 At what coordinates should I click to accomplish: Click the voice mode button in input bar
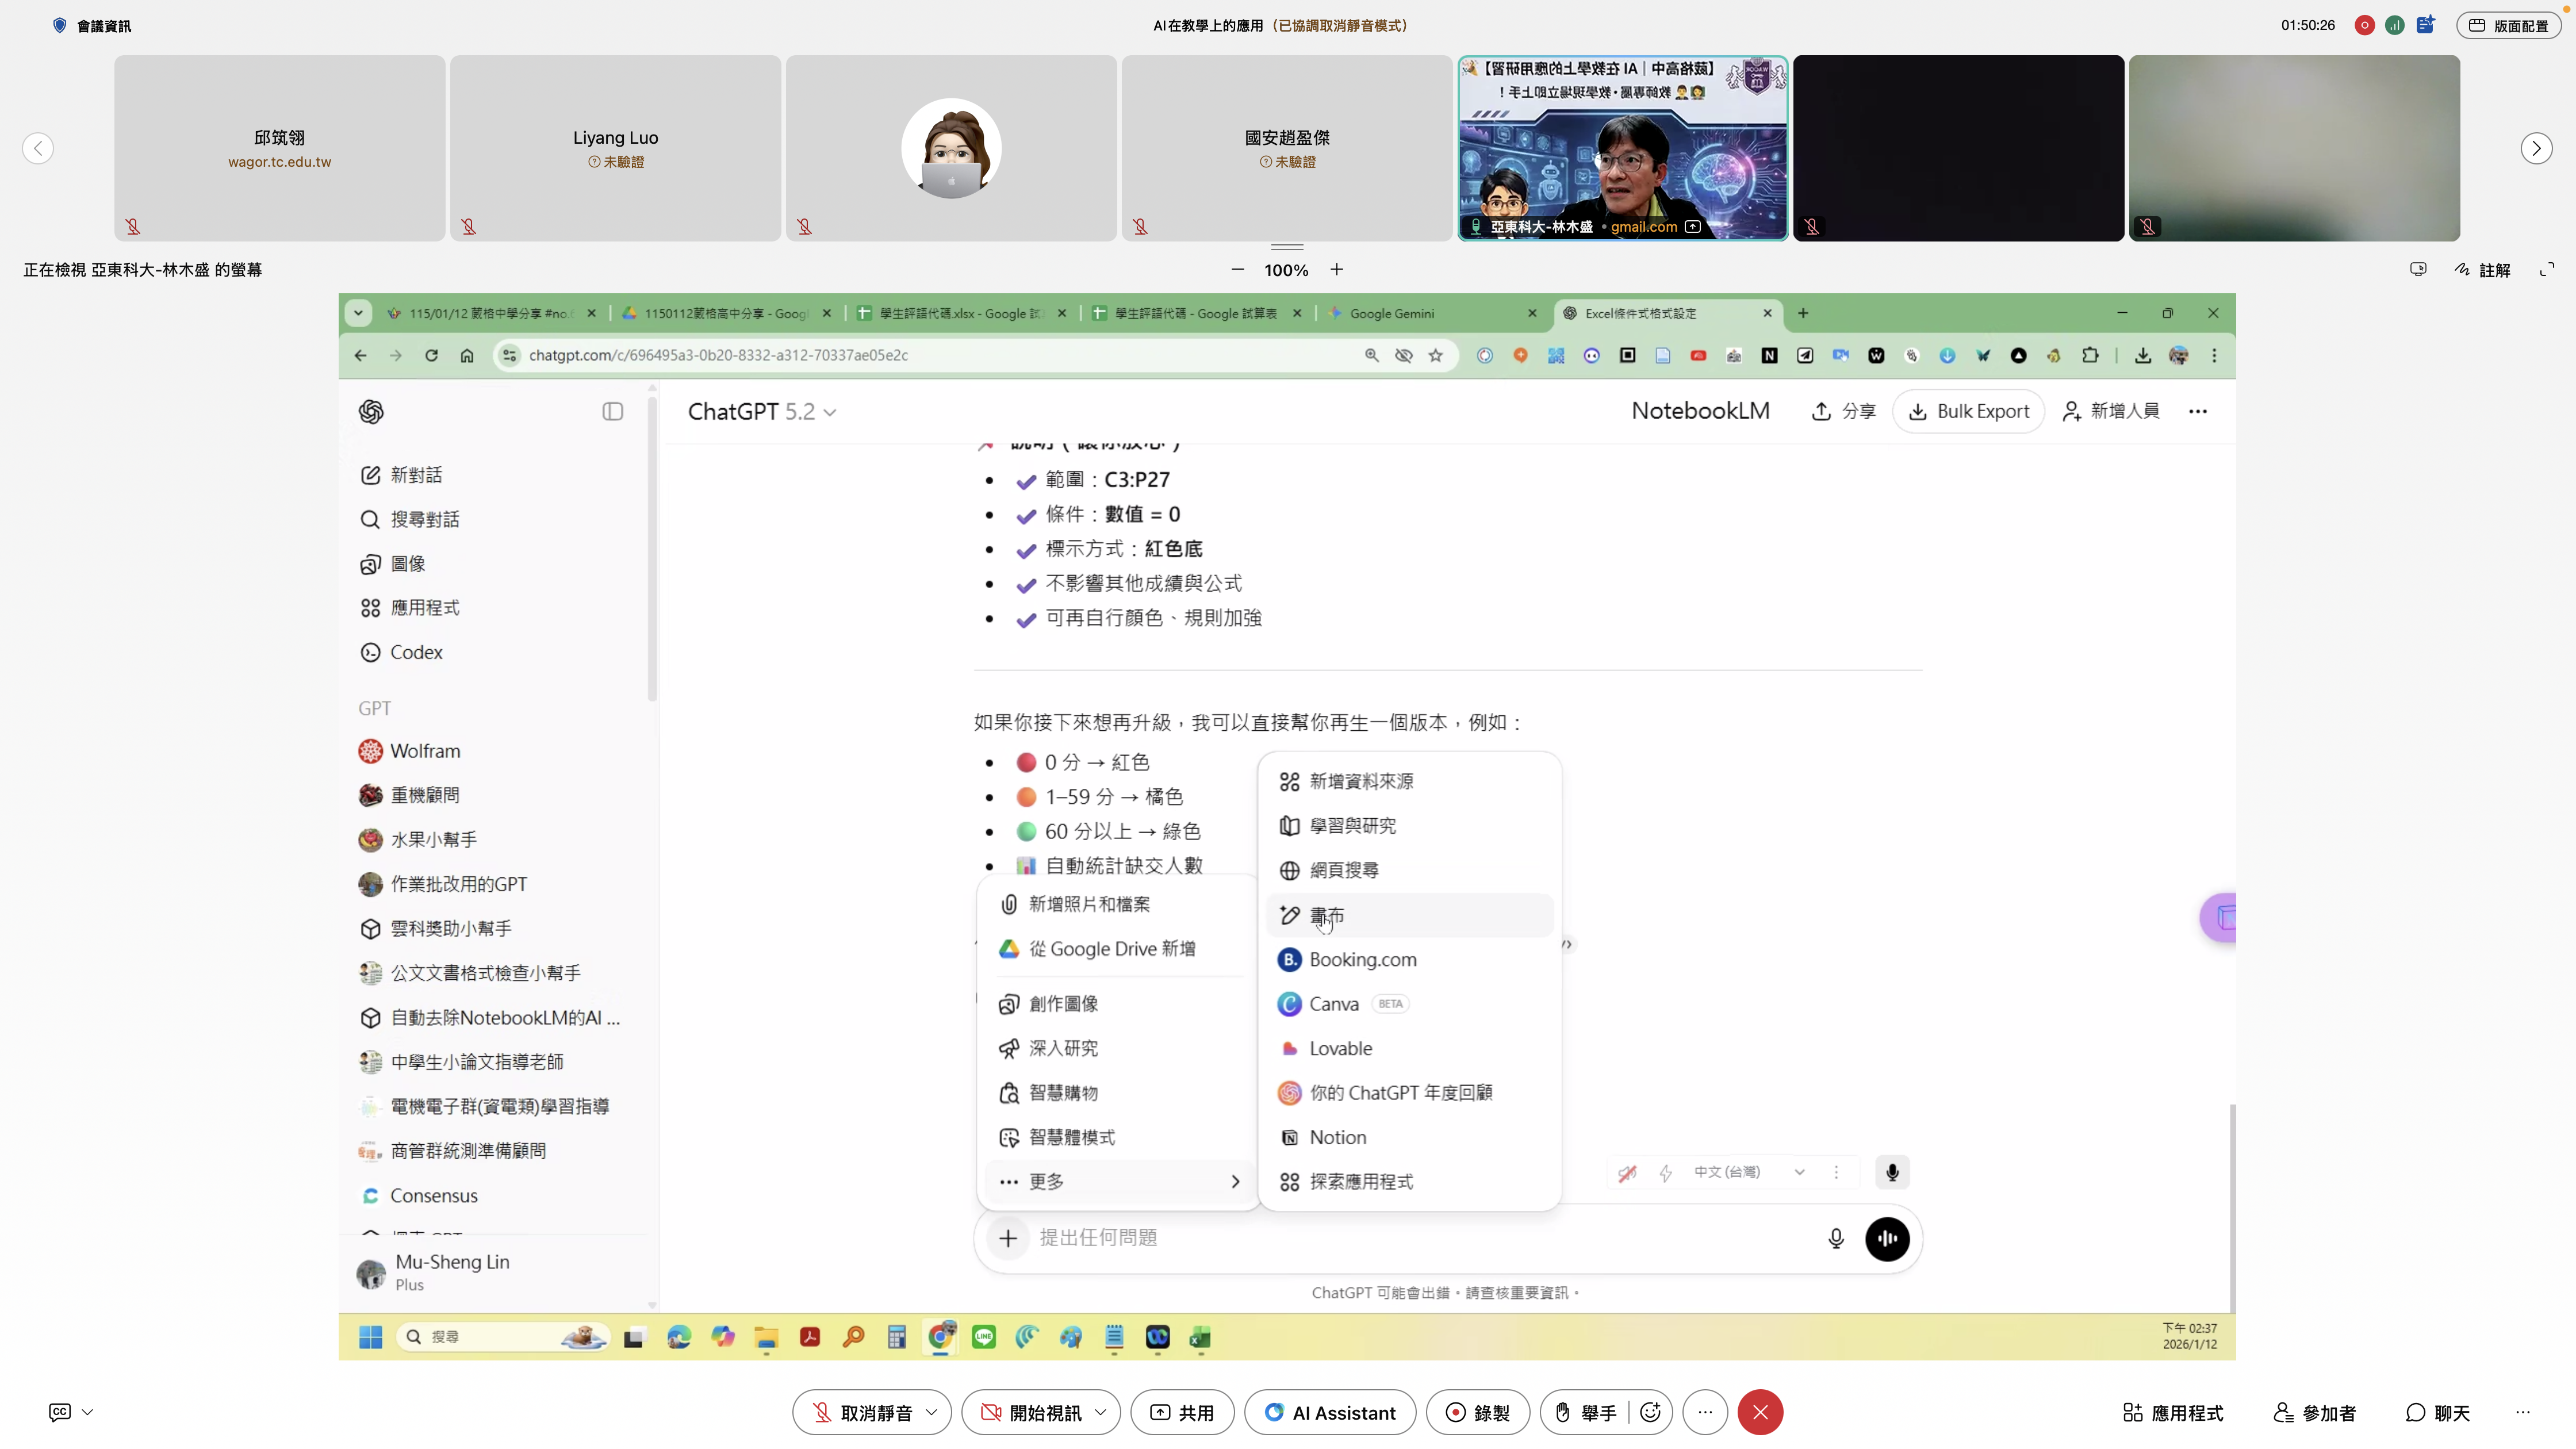1887,1238
